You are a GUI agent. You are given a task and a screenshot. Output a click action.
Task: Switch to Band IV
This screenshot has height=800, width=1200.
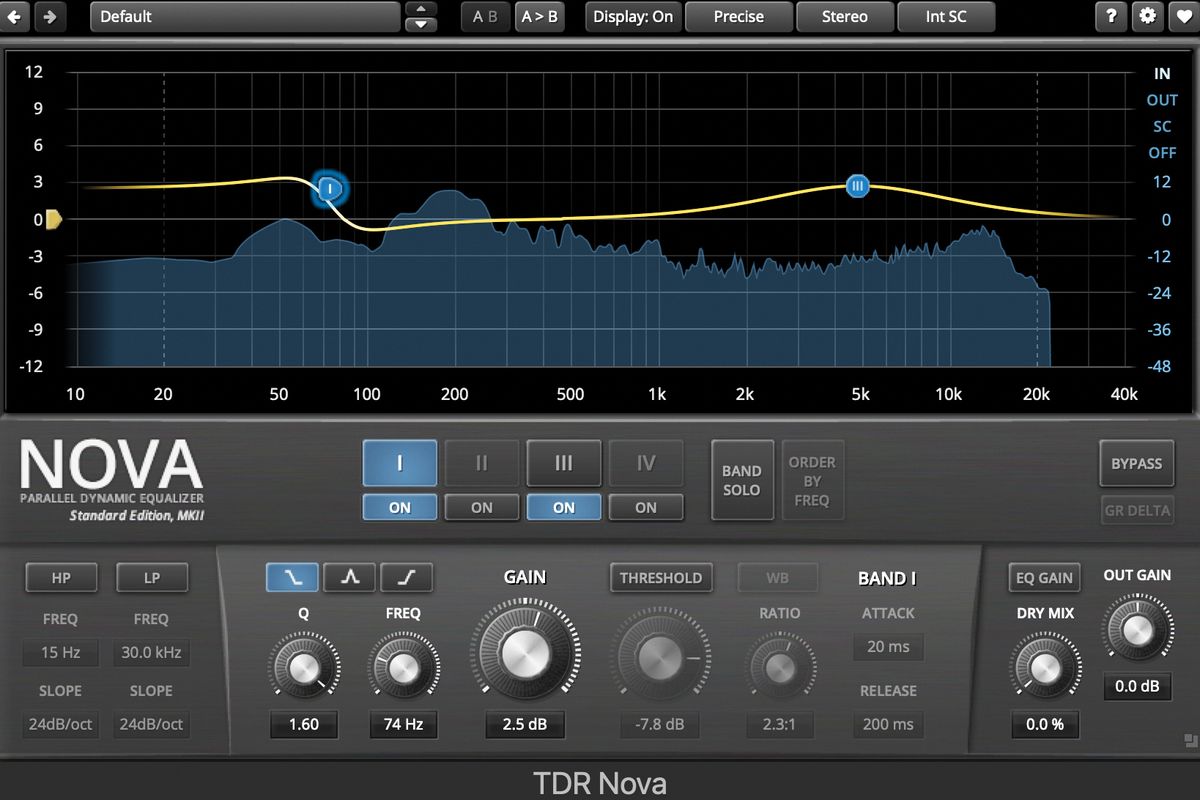click(646, 463)
